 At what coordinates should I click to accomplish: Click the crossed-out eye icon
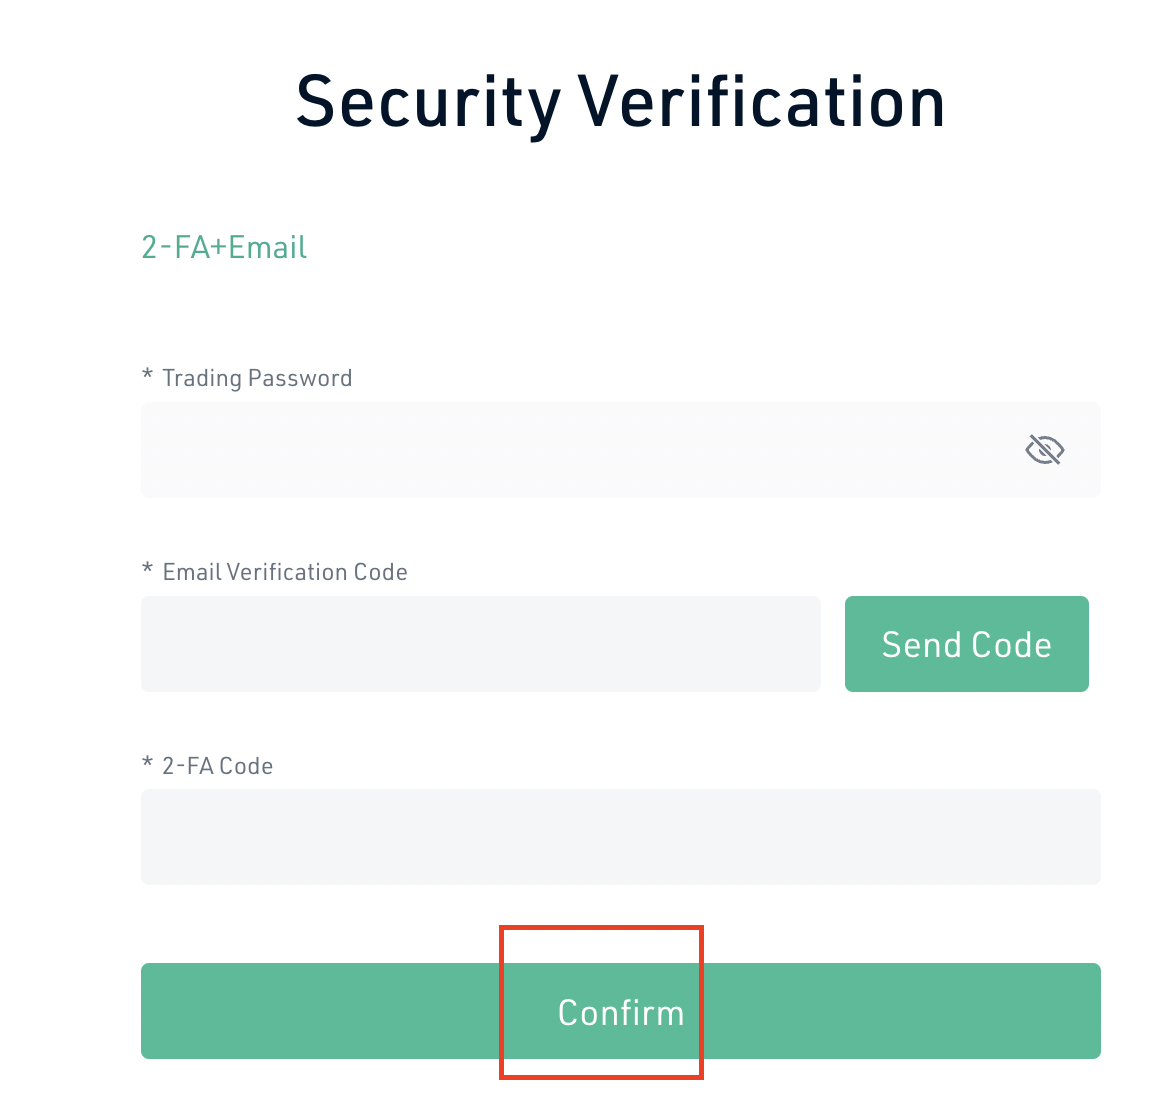(x=1045, y=450)
